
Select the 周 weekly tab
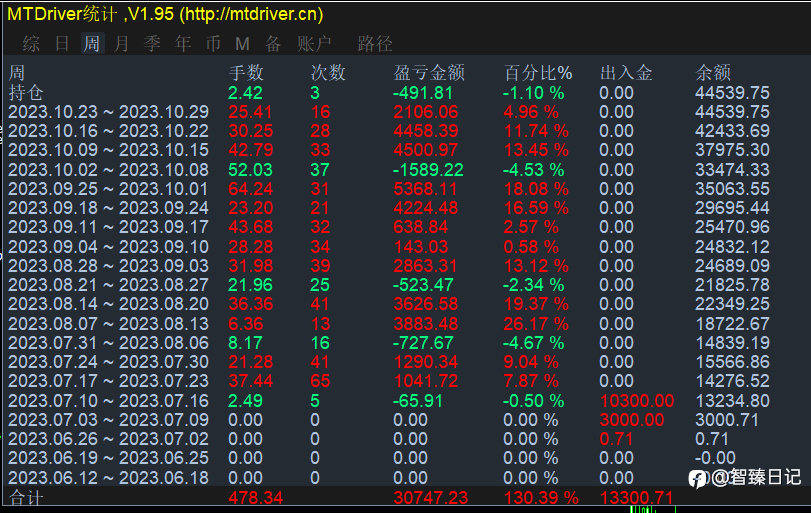(92, 44)
